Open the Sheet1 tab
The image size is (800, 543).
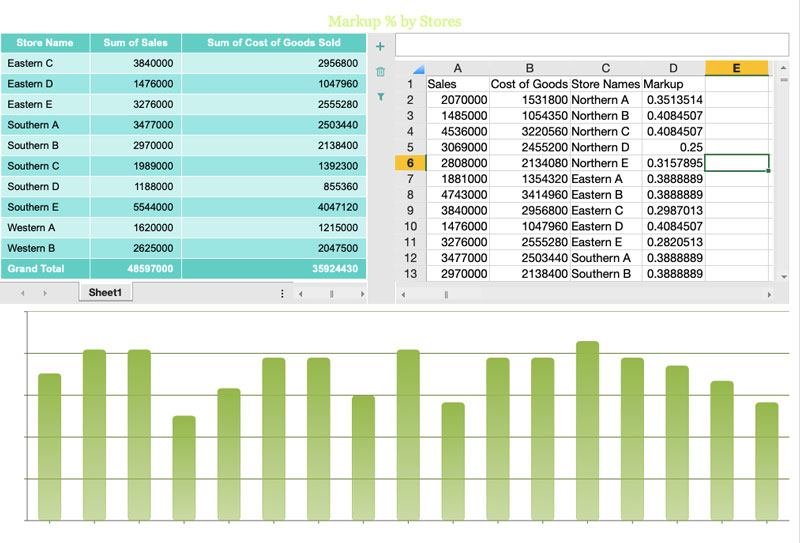(105, 293)
